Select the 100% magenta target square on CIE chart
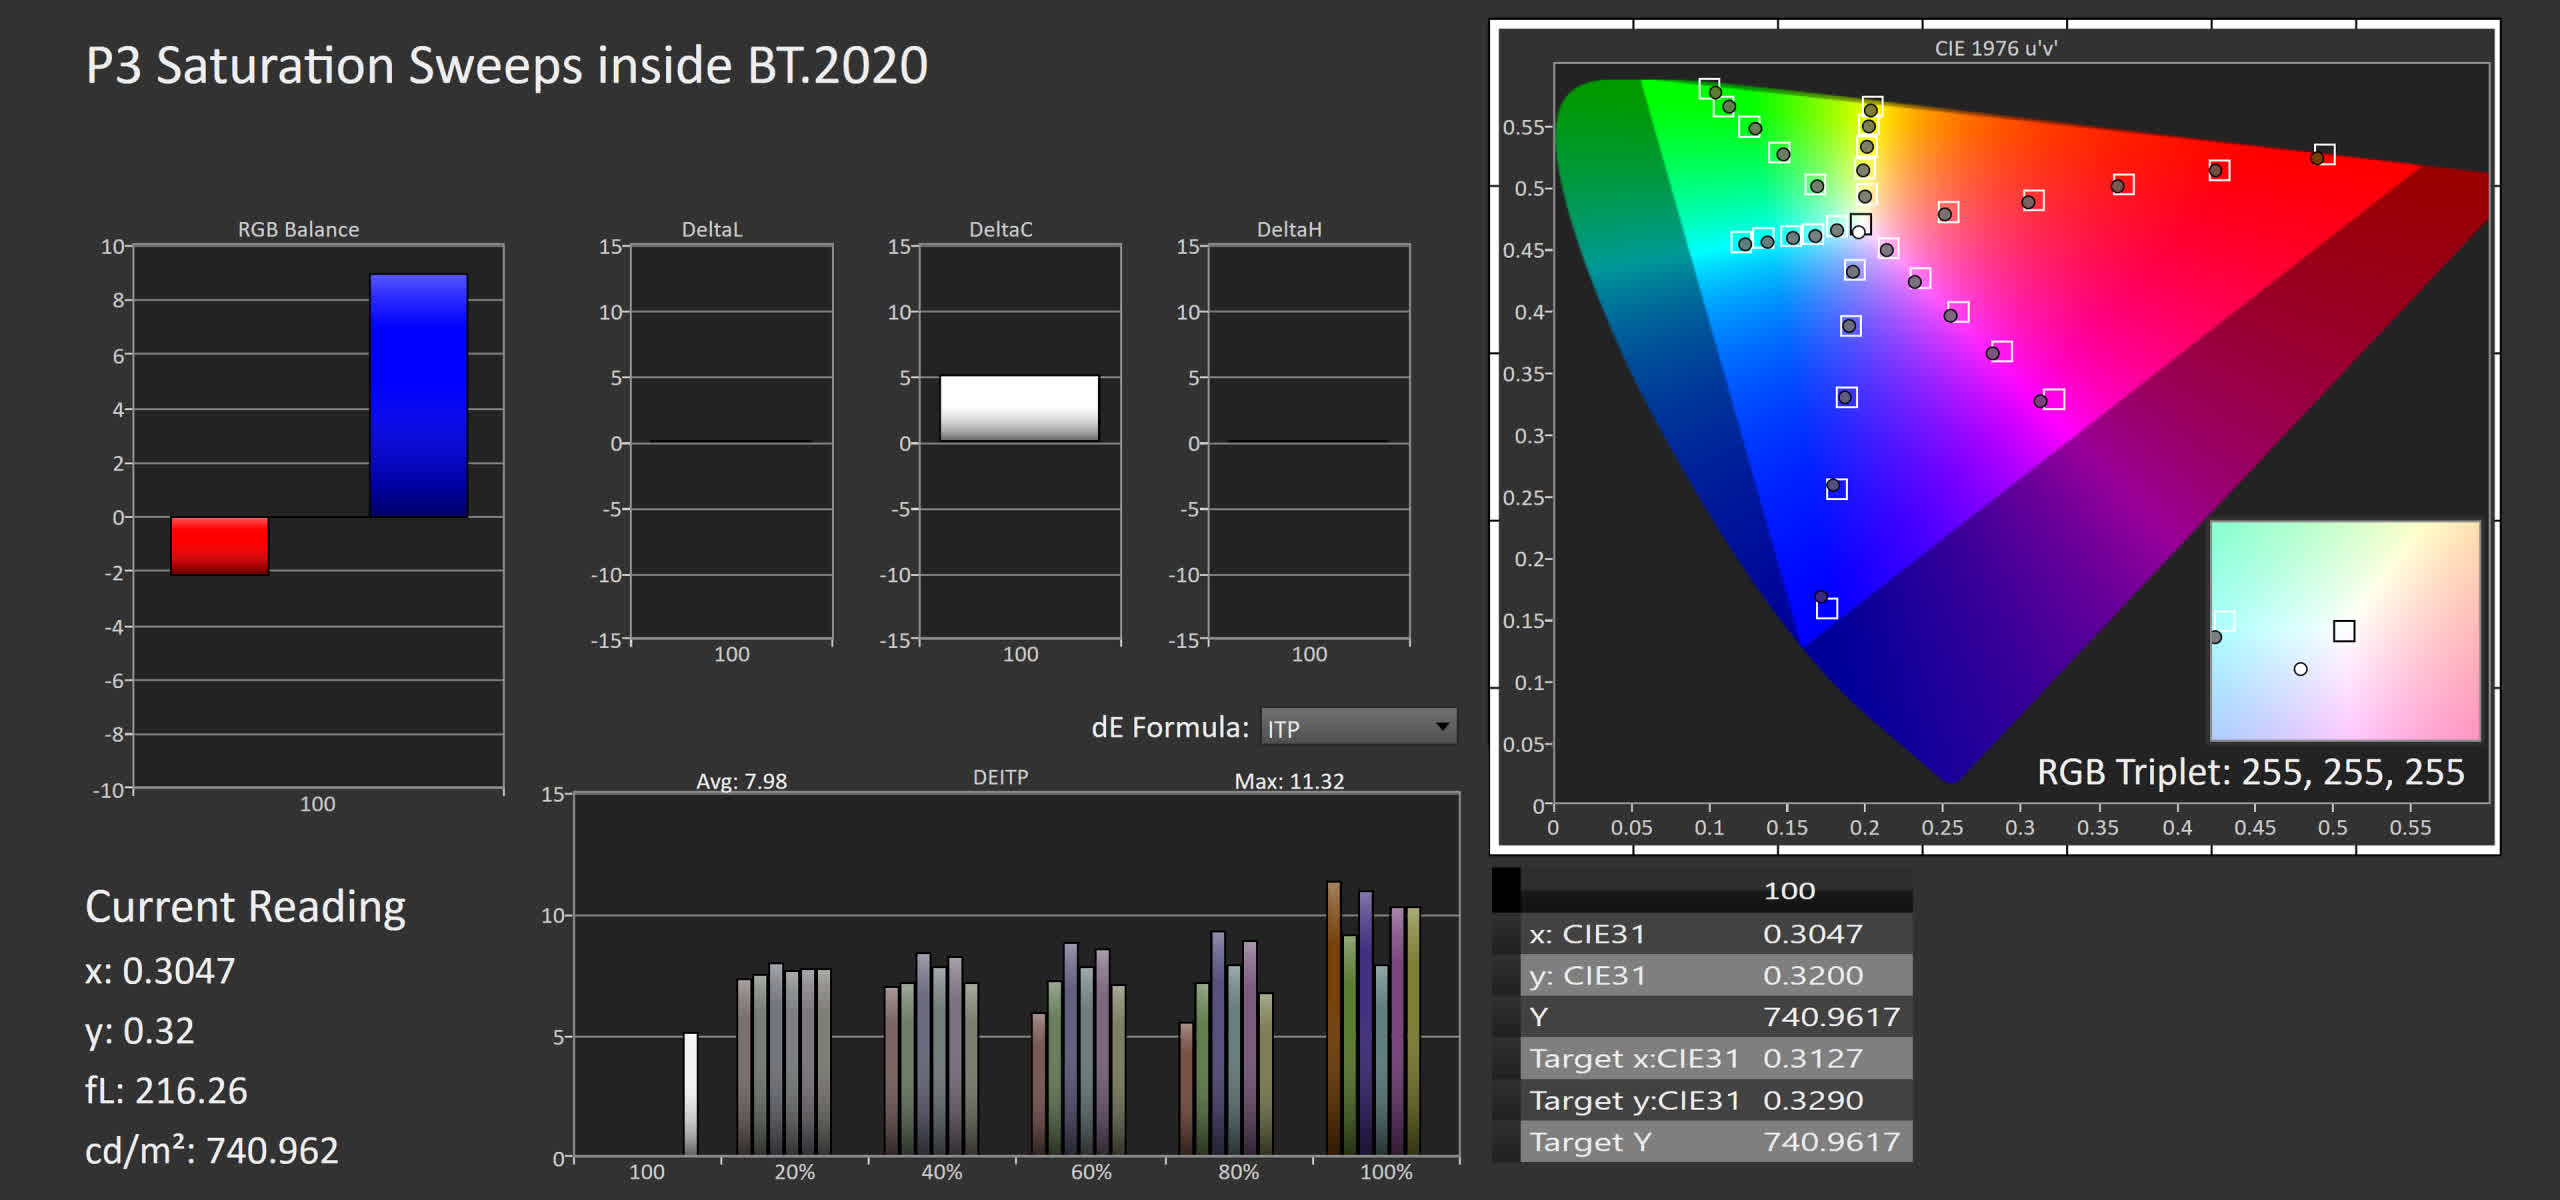 2054,399
